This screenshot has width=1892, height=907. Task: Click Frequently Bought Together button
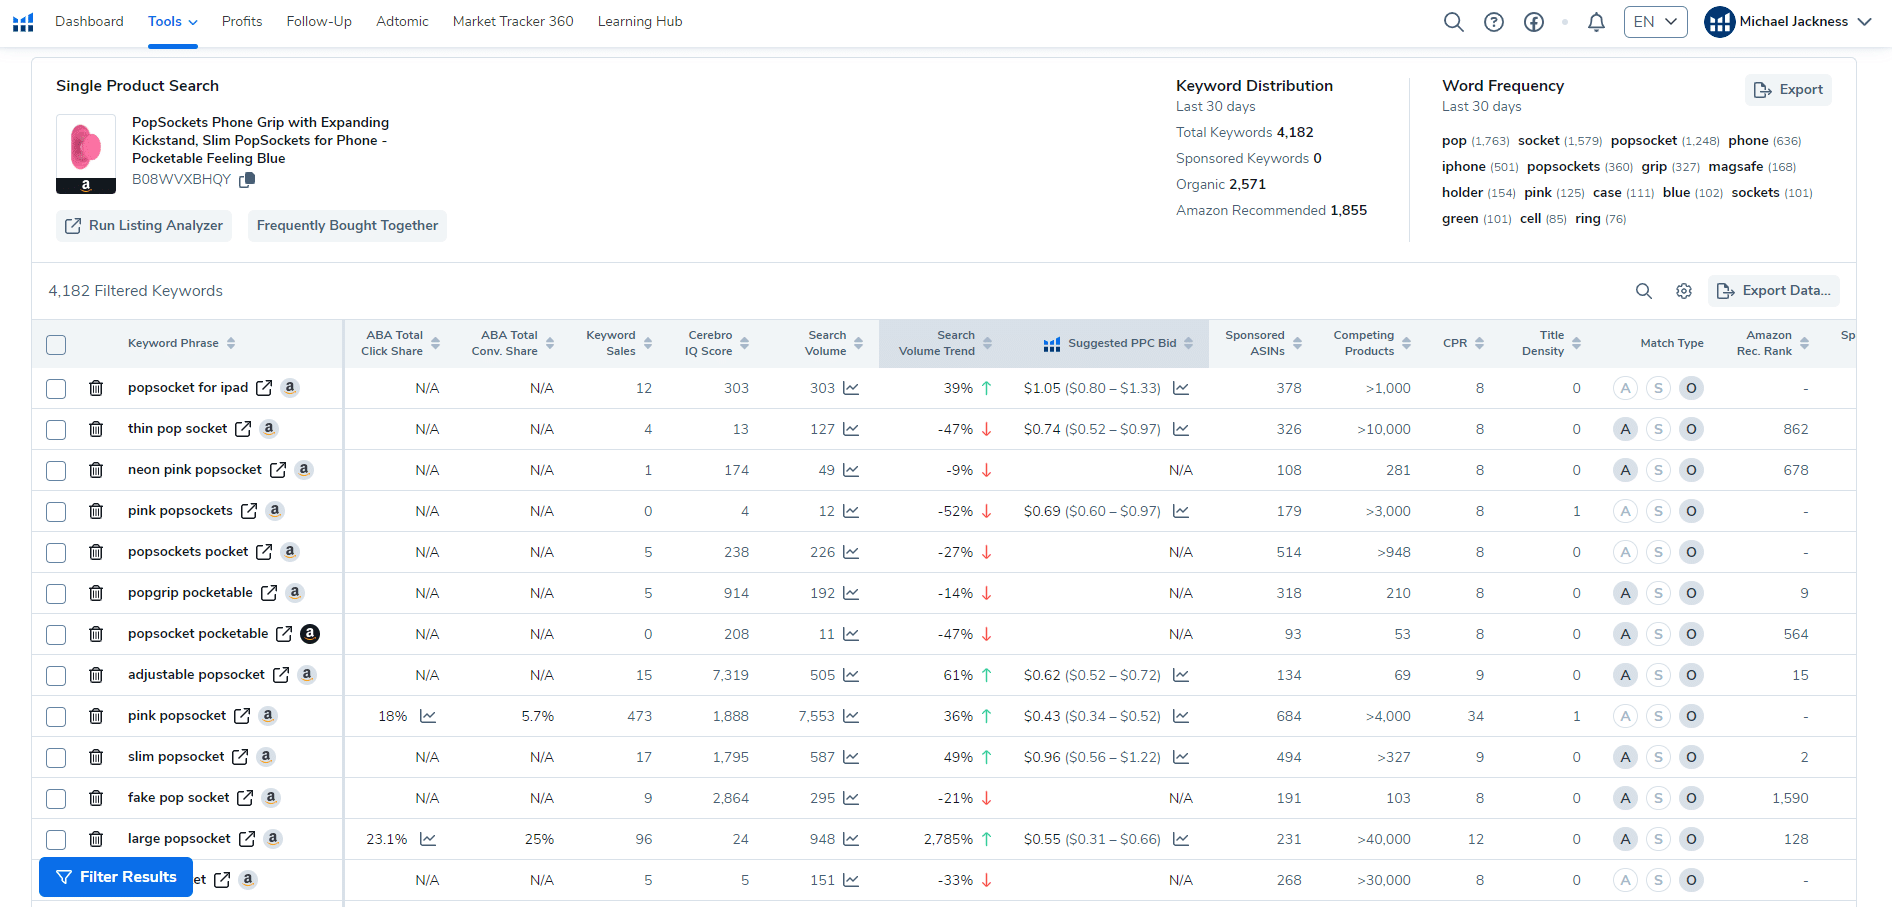347,226
